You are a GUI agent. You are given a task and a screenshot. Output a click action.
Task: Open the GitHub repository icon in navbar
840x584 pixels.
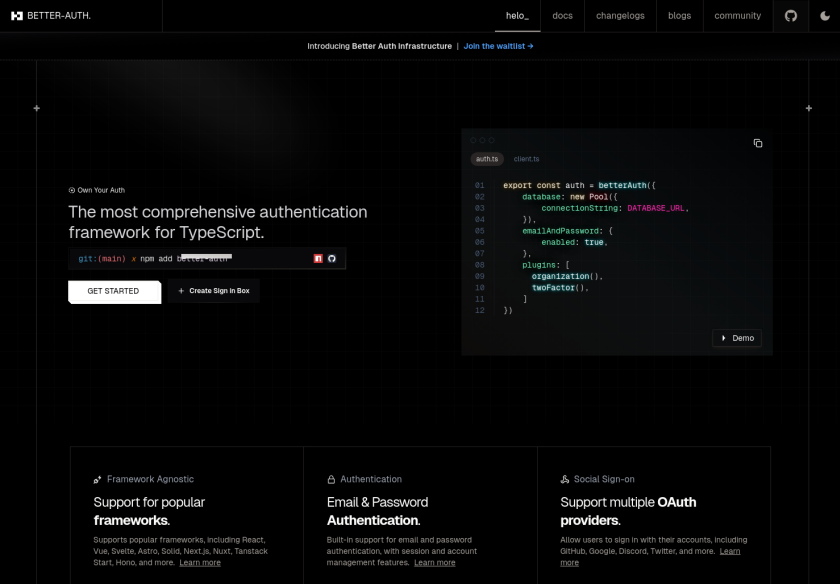[791, 16]
